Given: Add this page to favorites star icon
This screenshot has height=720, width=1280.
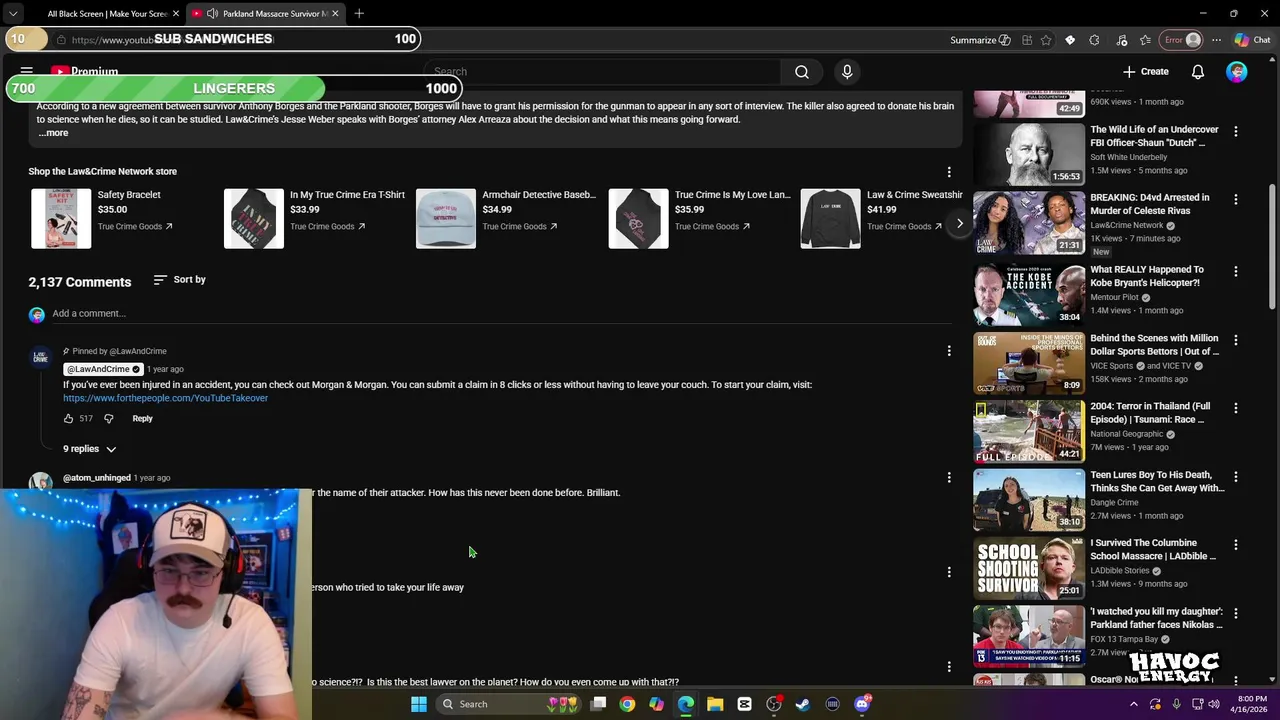Looking at the screenshot, I should [x=1046, y=40].
